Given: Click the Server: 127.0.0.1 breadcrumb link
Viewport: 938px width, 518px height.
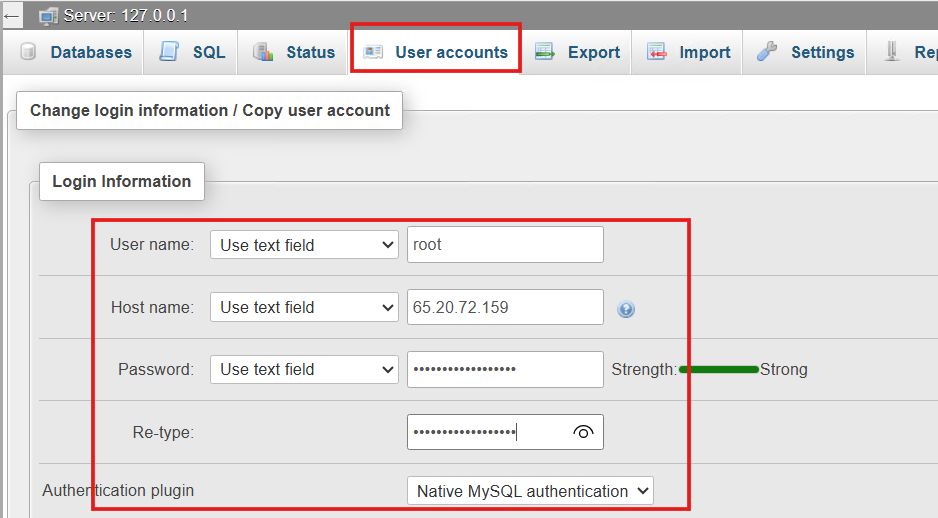Looking at the screenshot, I should 126,16.
